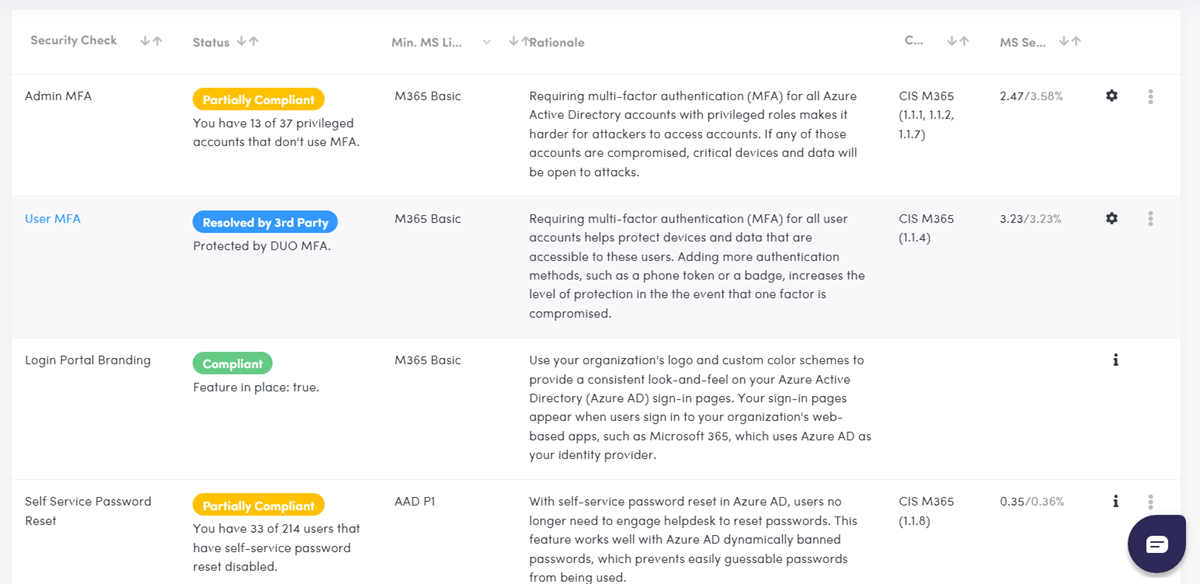Open three-dot menu for User MFA
This screenshot has height=584, width=1200.
1151,218
